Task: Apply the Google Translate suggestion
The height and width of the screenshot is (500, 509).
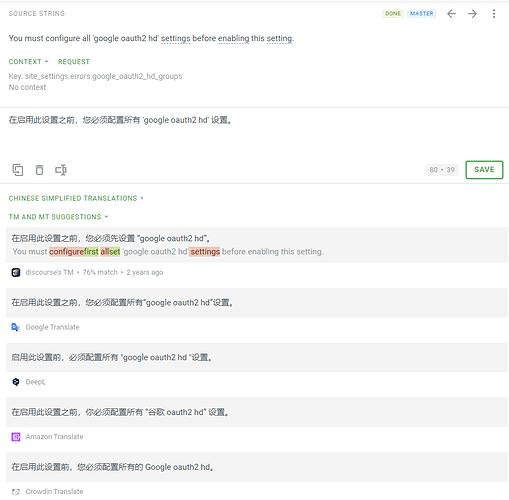Action: pyautogui.click(x=257, y=303)
